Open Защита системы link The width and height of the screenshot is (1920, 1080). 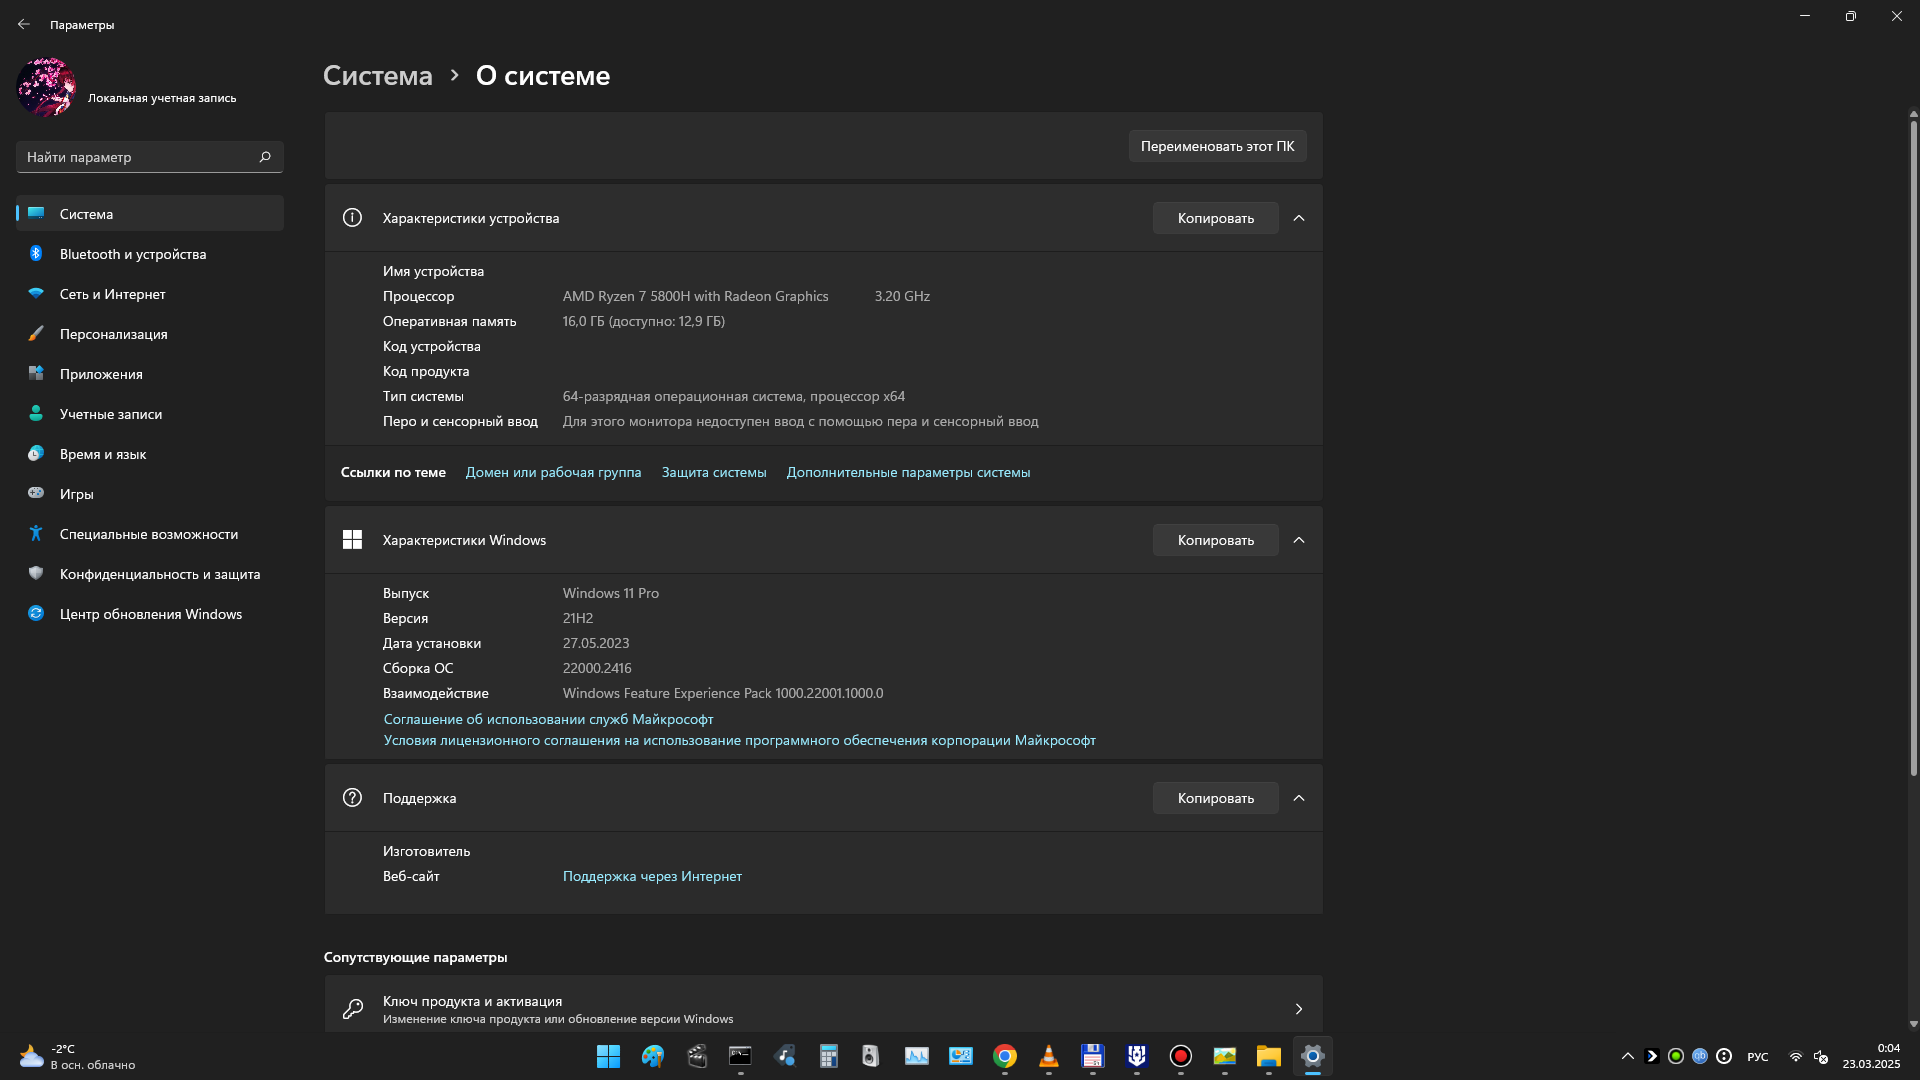pyautogui.click(x=714, y=472)
